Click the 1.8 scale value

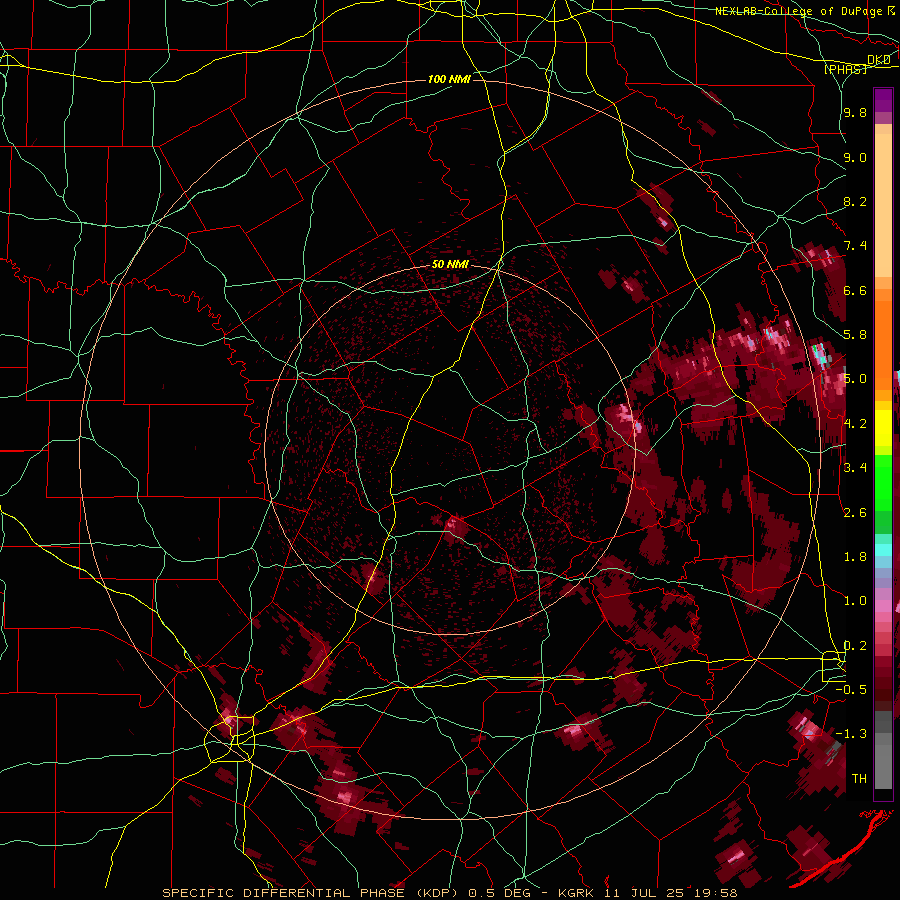click(855, 557)
